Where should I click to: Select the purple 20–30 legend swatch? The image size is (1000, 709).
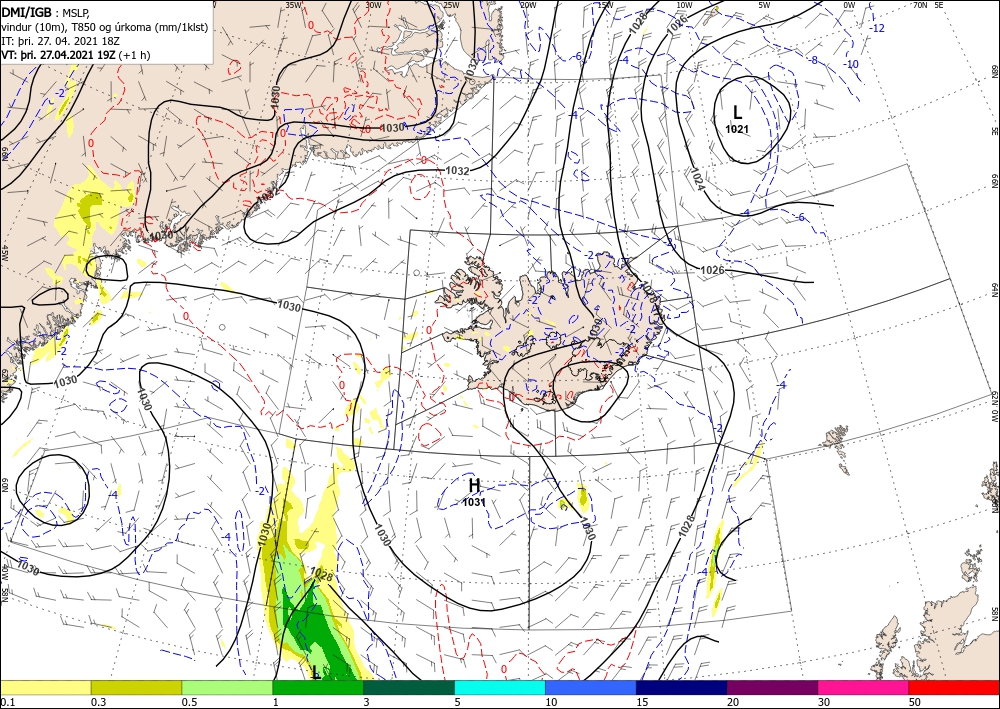click(772, 687)
